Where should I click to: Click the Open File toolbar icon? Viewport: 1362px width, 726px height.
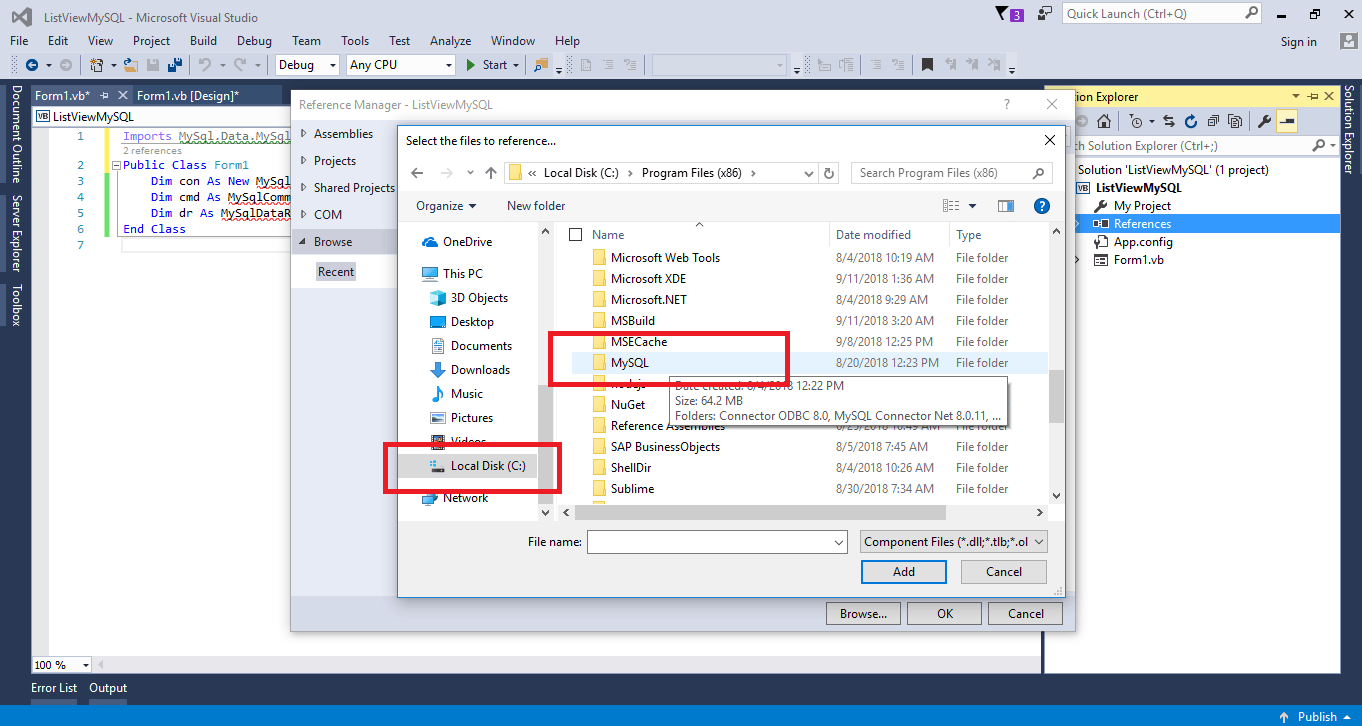click(x=130, y=65)
